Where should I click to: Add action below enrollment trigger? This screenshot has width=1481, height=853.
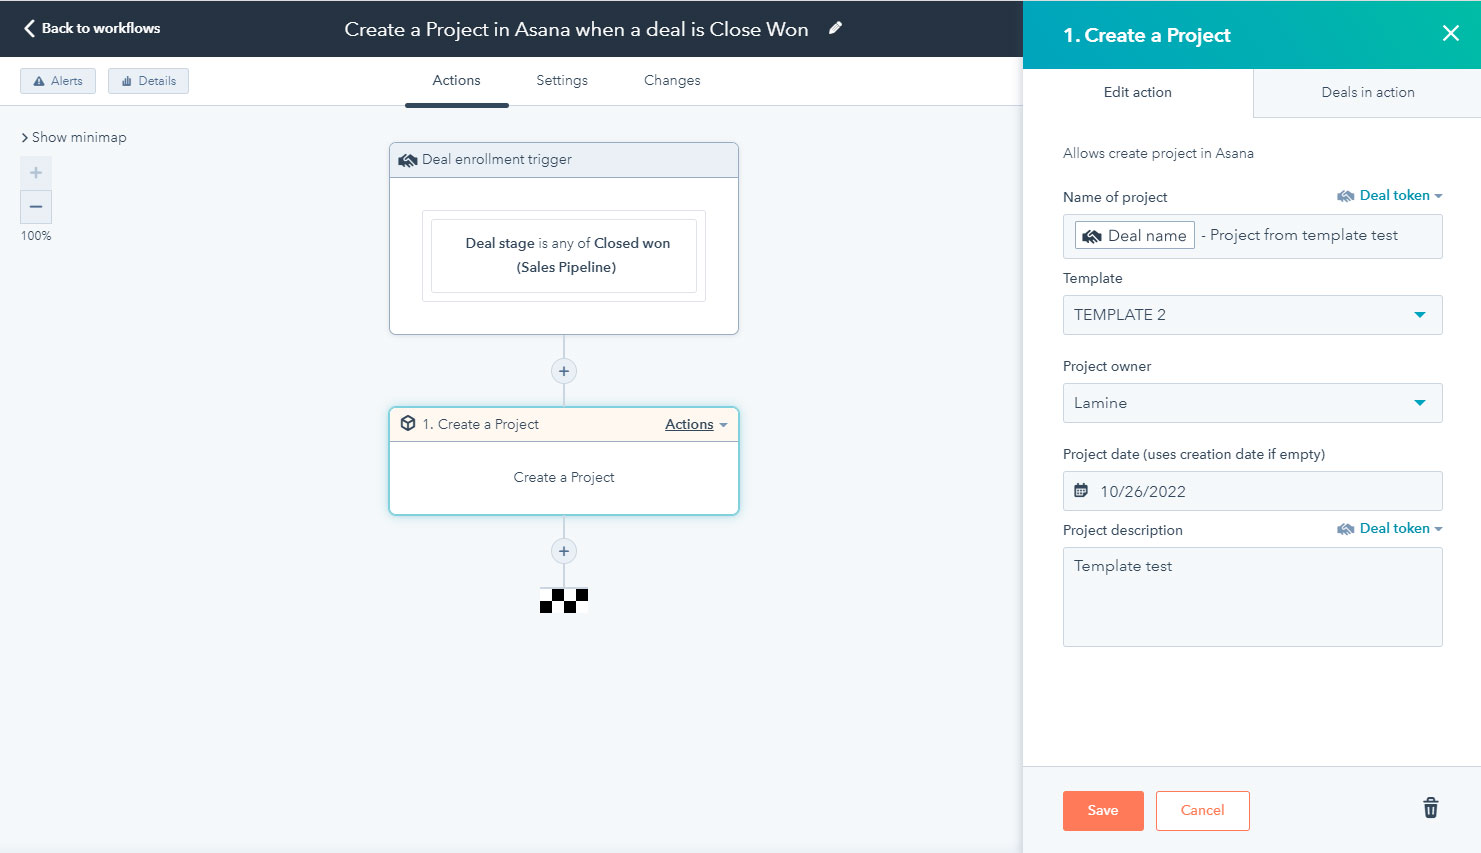(564, 371)
